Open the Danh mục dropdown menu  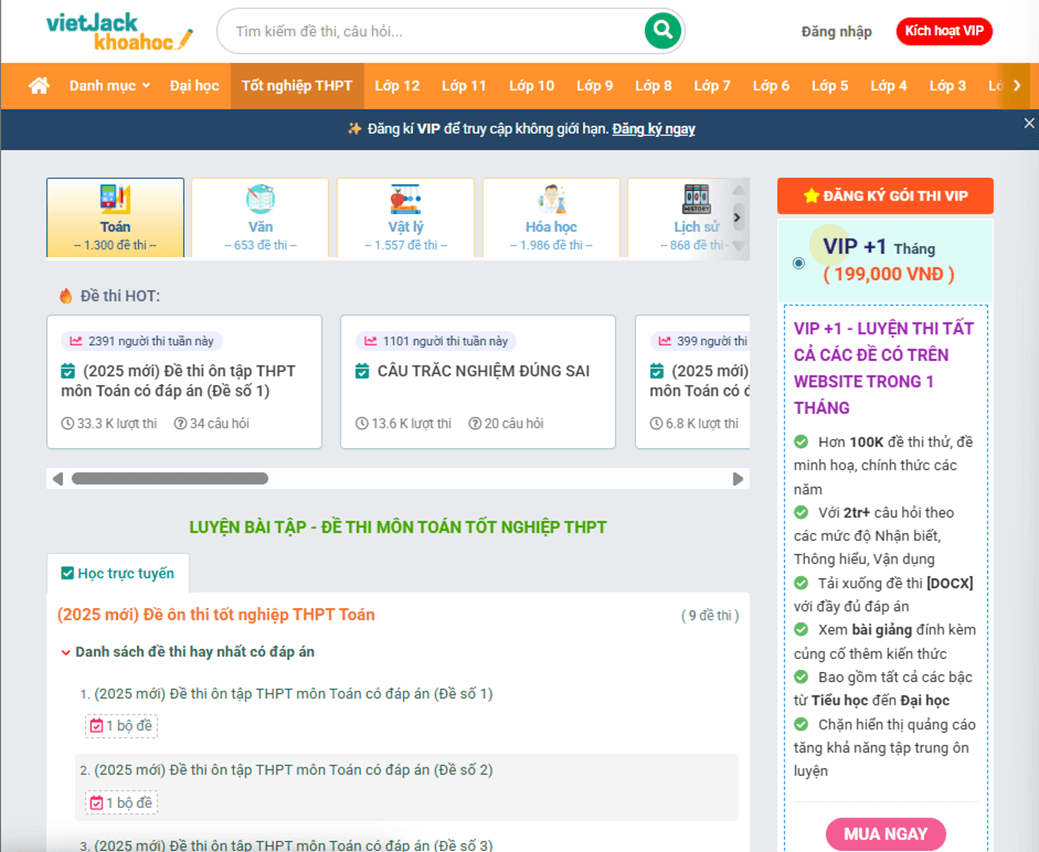[x=109, y=86]
